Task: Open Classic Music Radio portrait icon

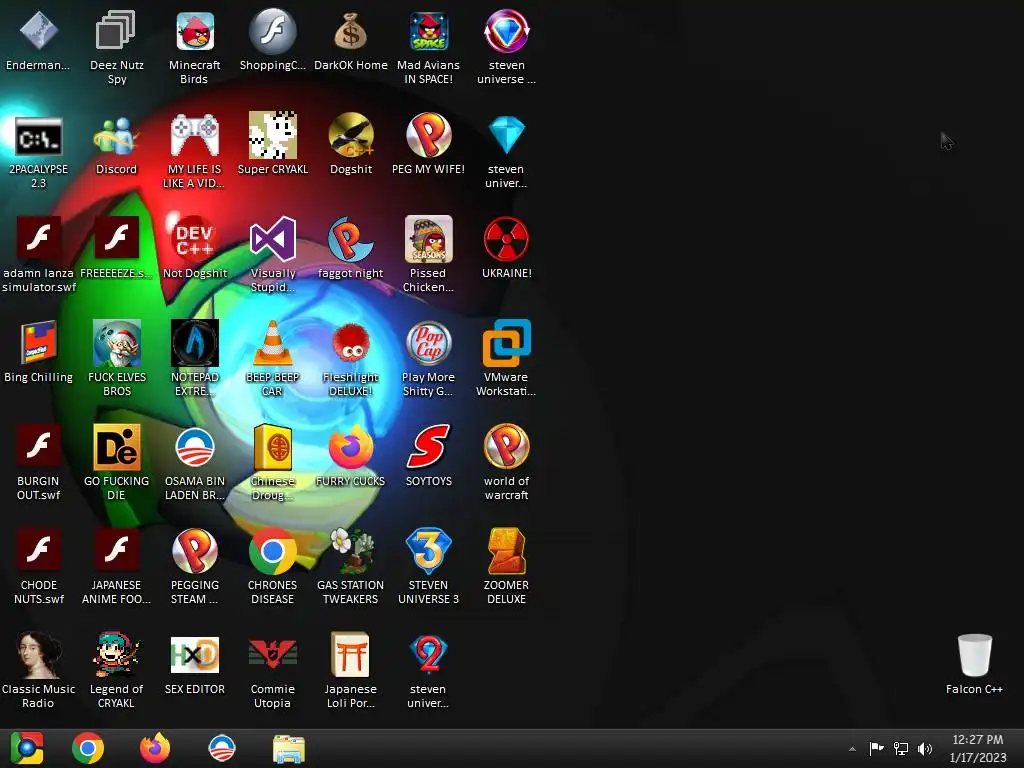Action: (39, 654)
